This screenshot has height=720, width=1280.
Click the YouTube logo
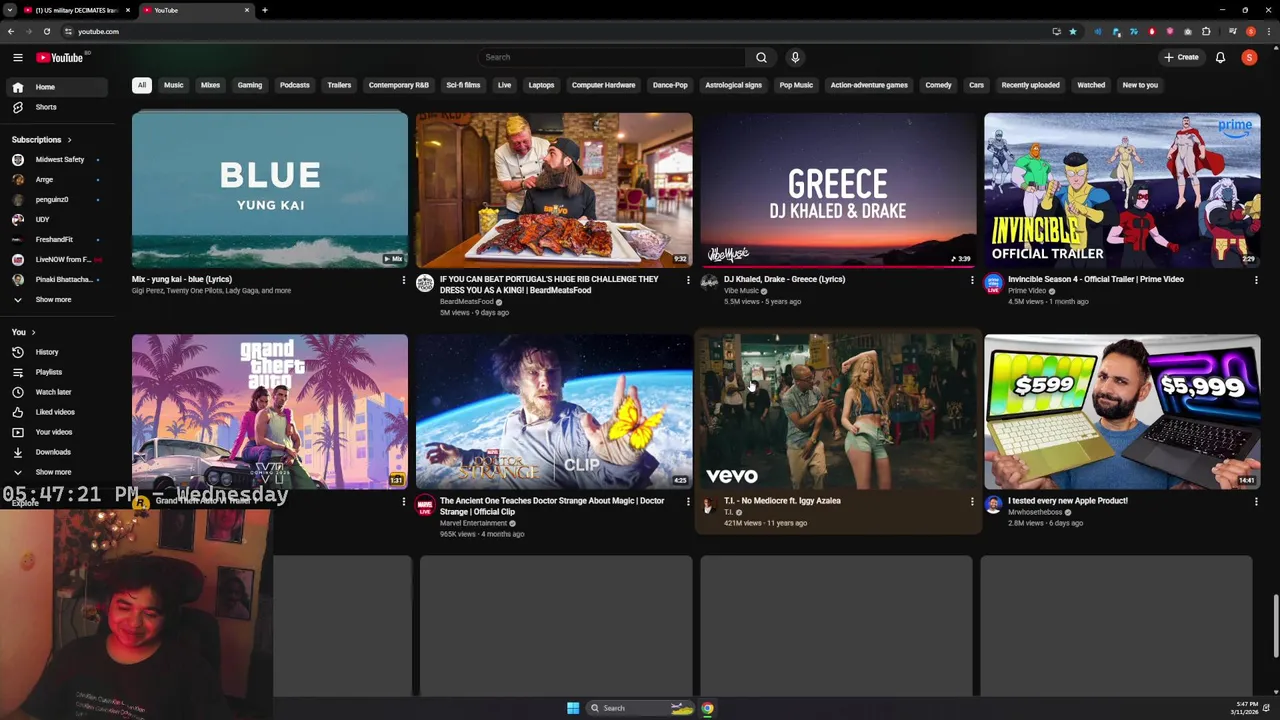(60, 58)
